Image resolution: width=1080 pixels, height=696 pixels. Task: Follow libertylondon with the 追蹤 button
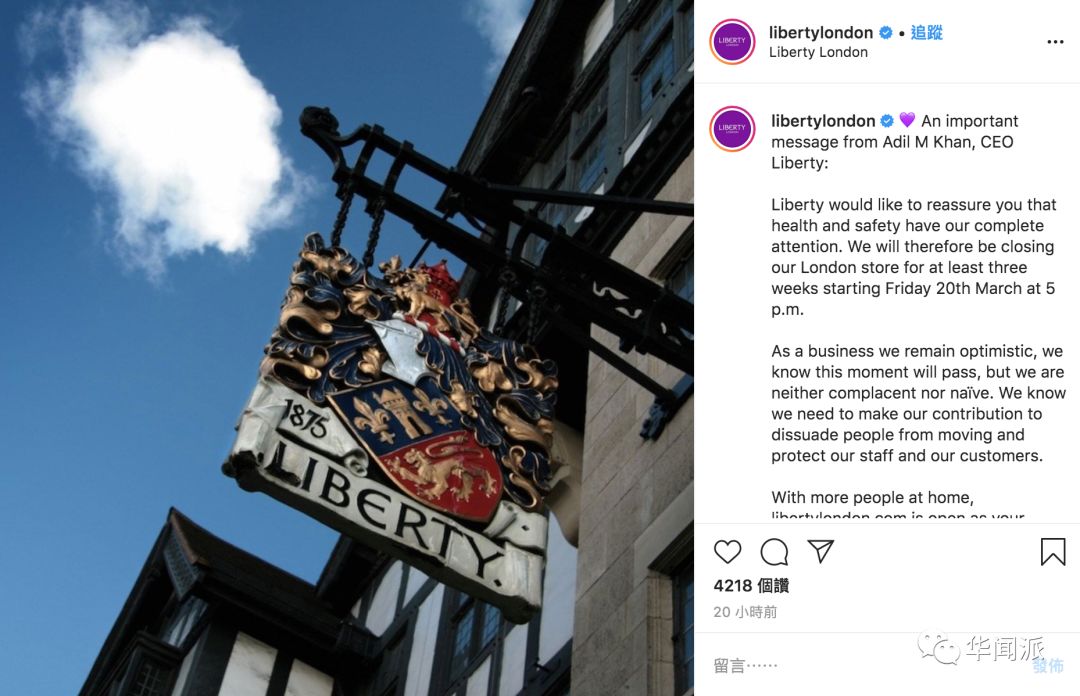point(926,32)
